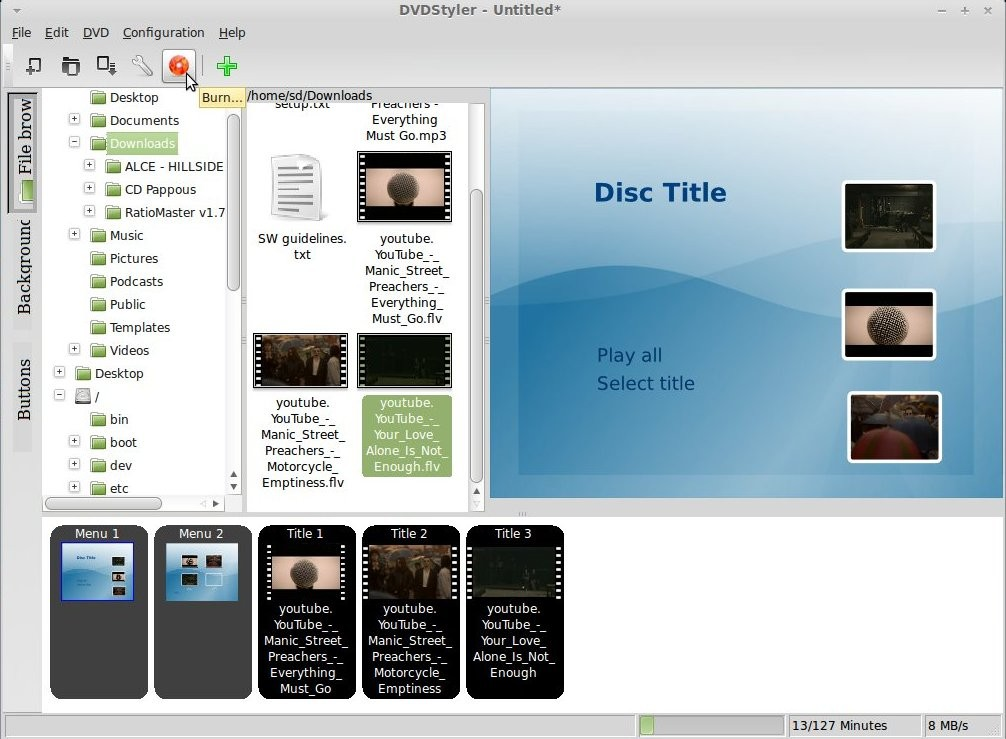The image size is (1006, 739).
Task: Click the Everything Must Go.mp3 file name
Action: coord(405,119)
